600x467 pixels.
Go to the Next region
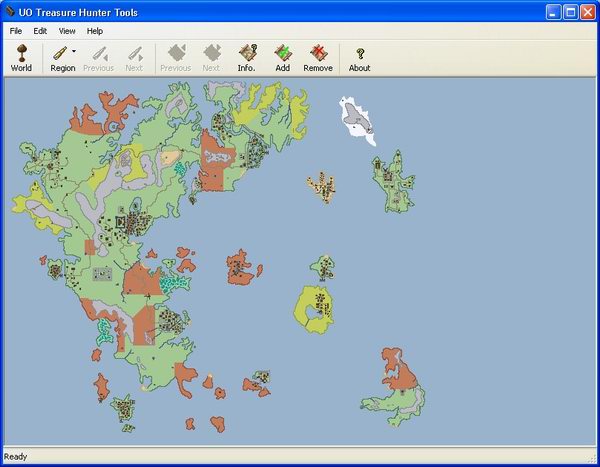[134, 58]
